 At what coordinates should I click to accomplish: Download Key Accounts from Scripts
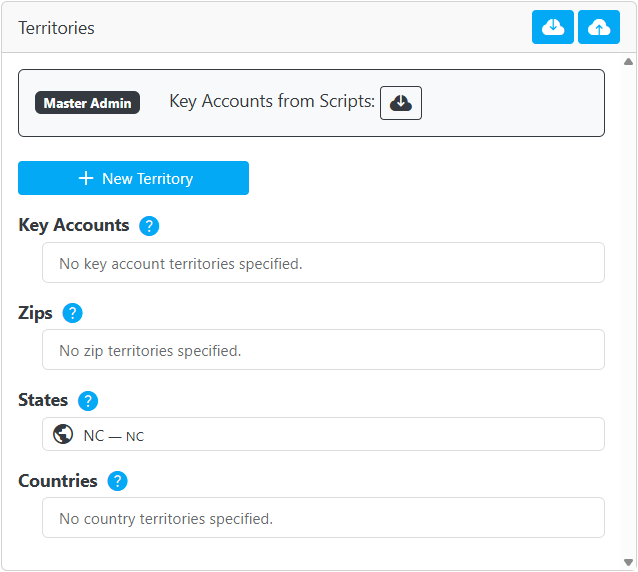click(401, 102)
